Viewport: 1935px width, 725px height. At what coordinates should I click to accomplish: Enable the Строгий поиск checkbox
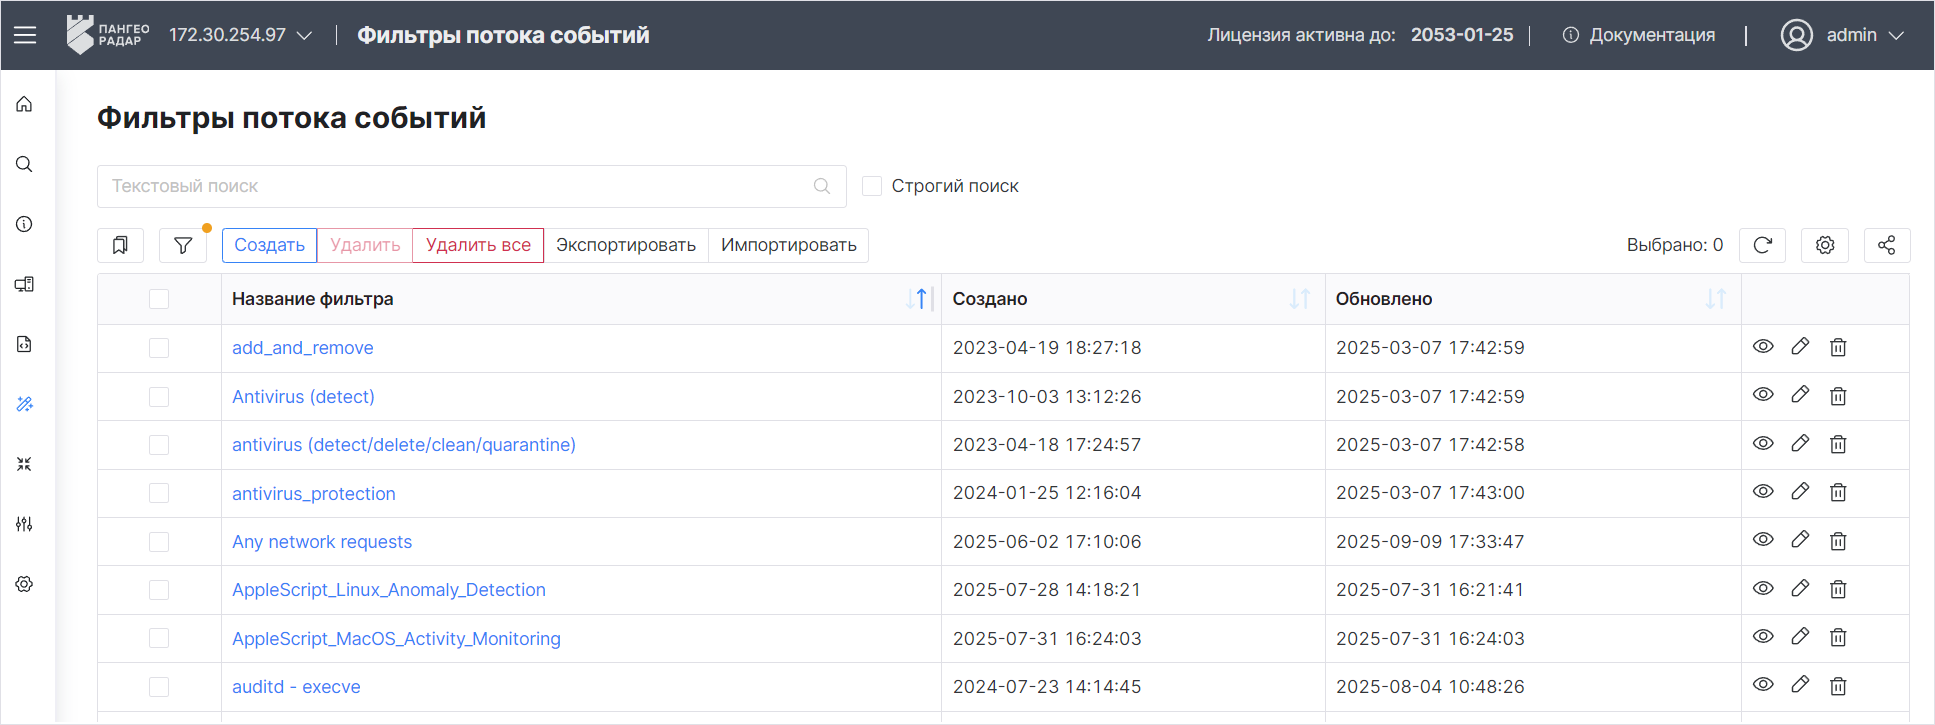coord(872,186)
